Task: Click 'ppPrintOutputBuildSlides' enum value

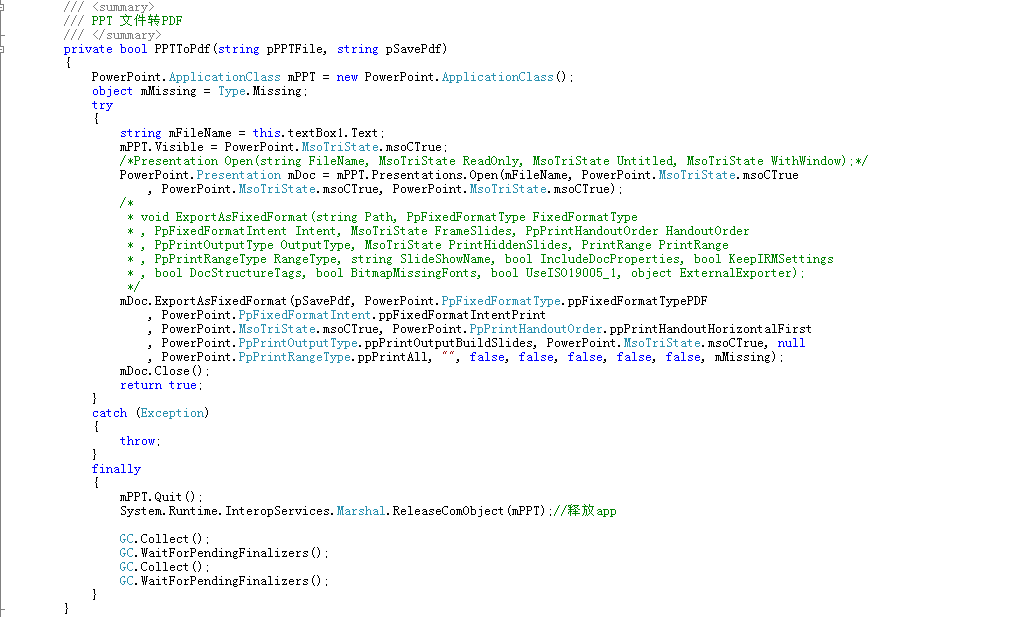Action: (448, 343)
